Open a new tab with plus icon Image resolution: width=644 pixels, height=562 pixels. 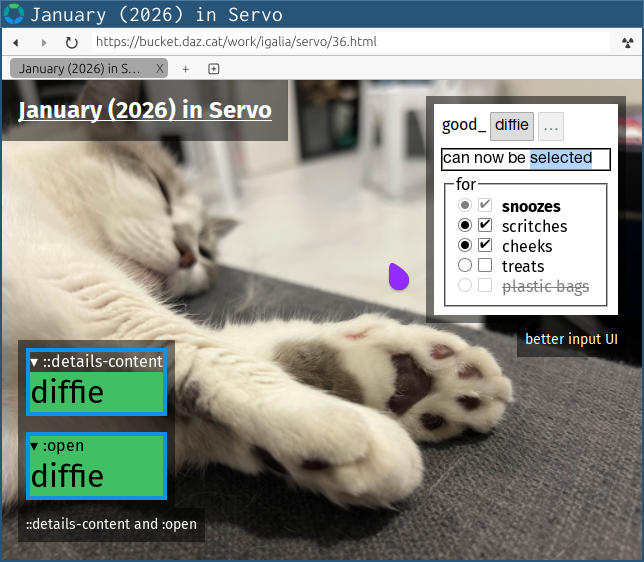186,69
